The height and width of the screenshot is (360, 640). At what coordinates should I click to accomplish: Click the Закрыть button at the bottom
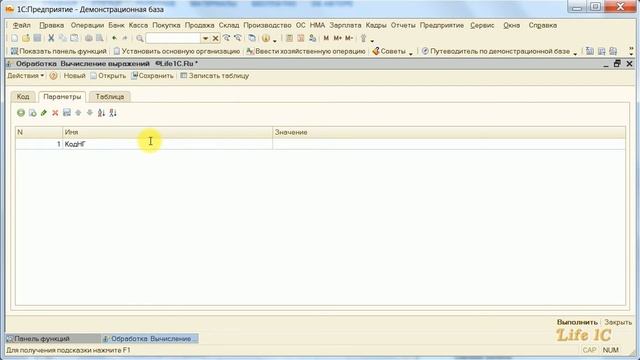(x=618, y=322)
